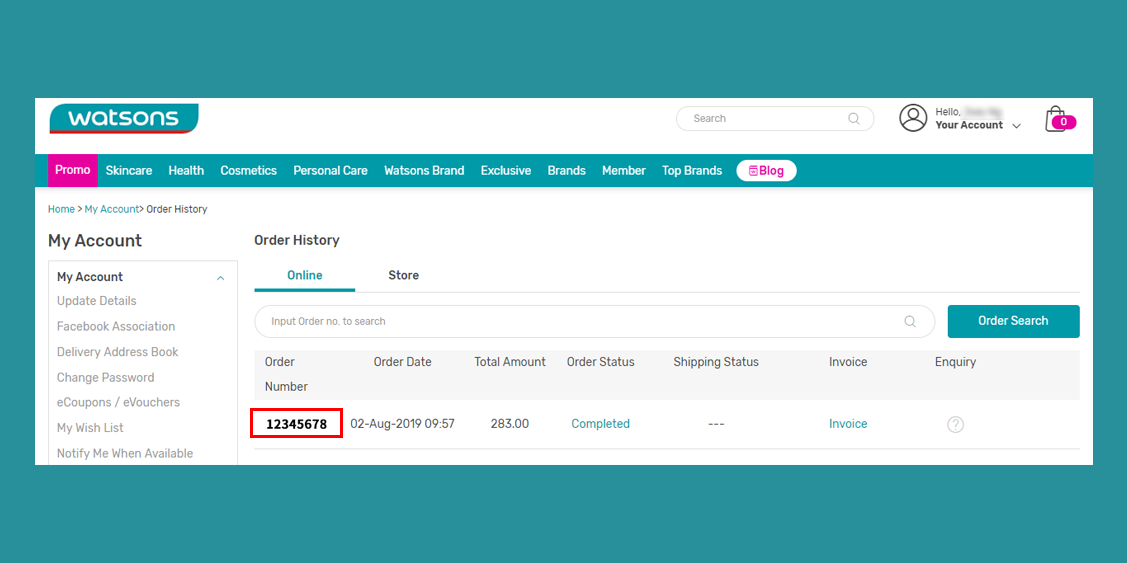Open the Promo menu item

pos(73,170)
